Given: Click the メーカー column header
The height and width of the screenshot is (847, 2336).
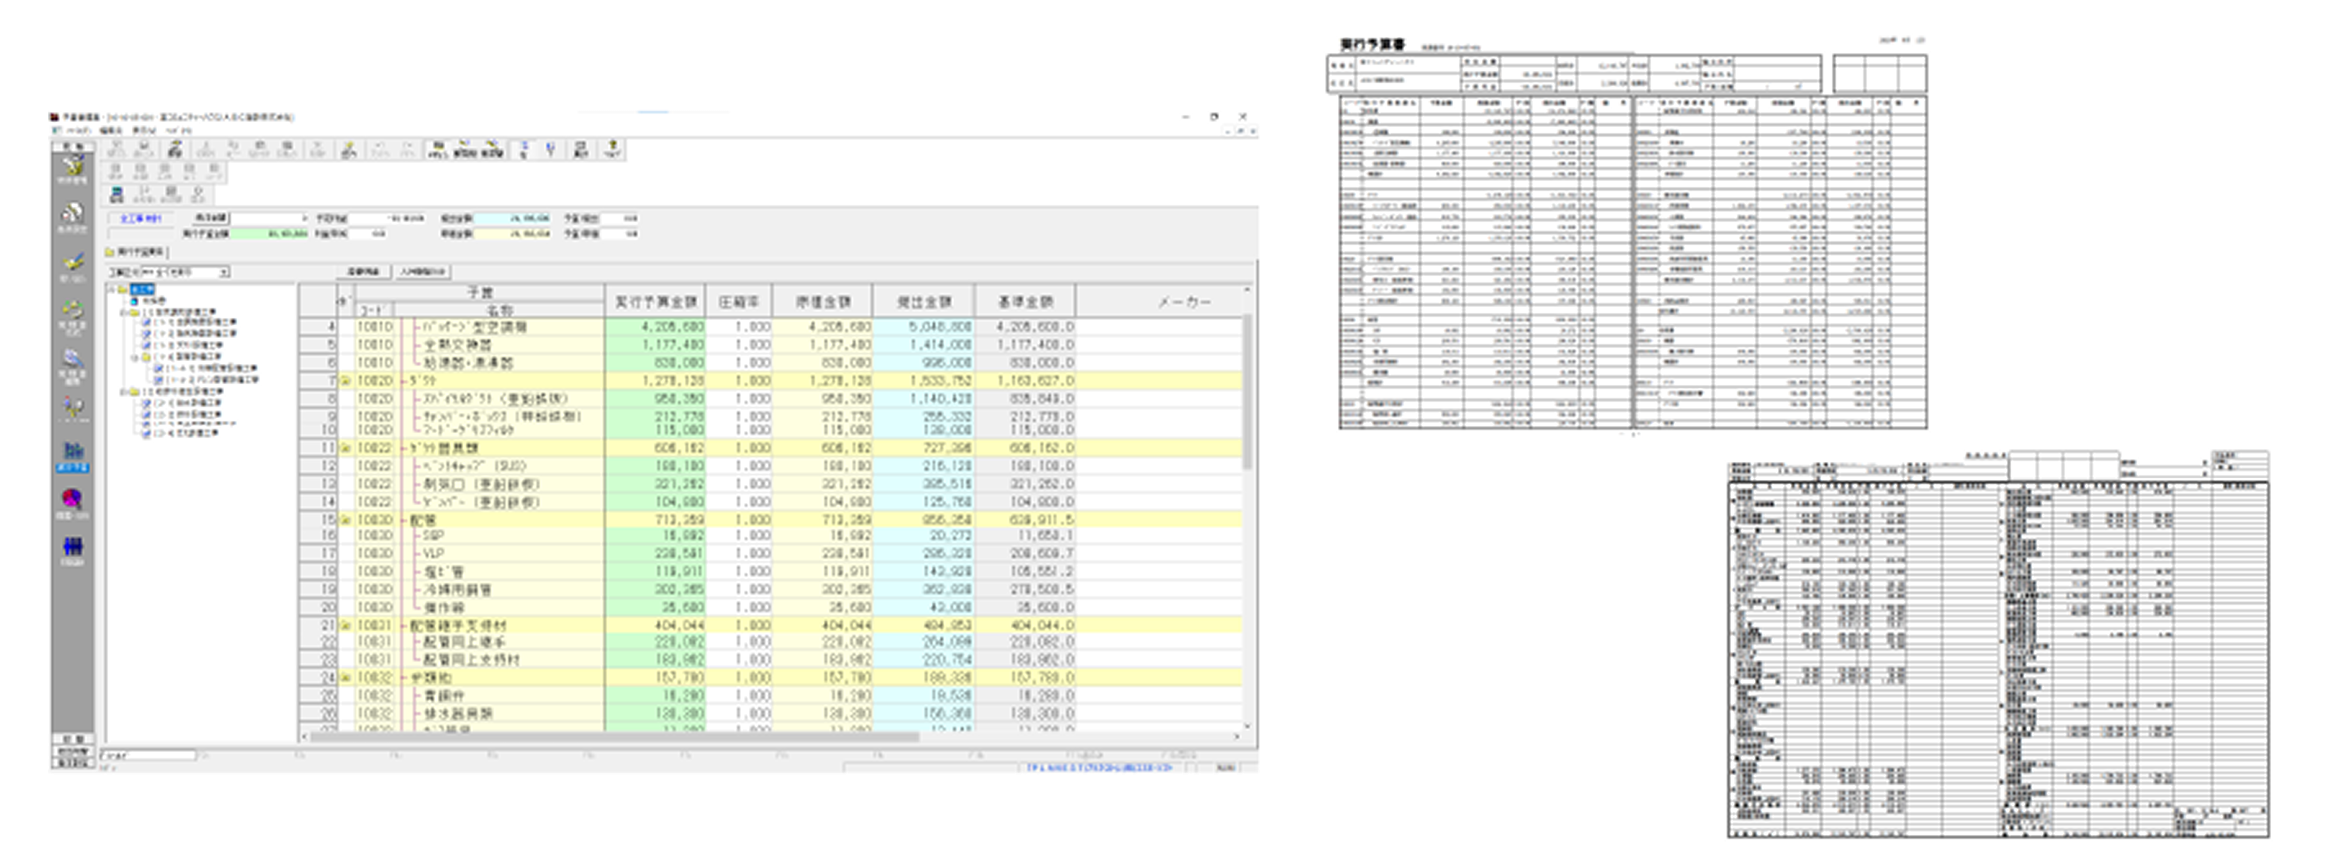Looking at the screenshot, I should 1184,301.
